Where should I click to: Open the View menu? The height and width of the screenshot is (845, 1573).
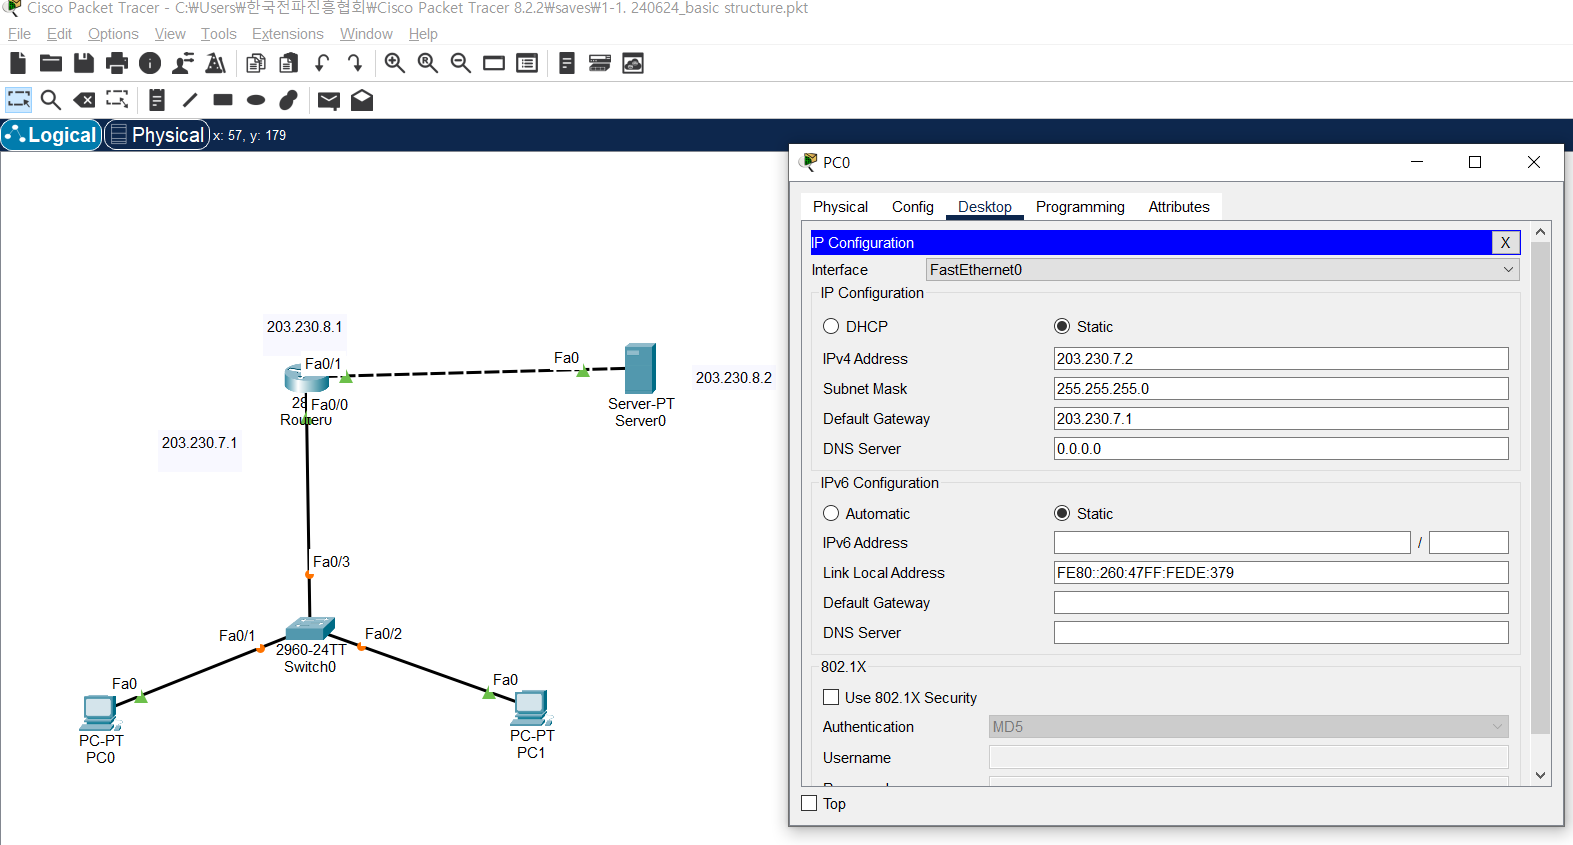[170, 34]
